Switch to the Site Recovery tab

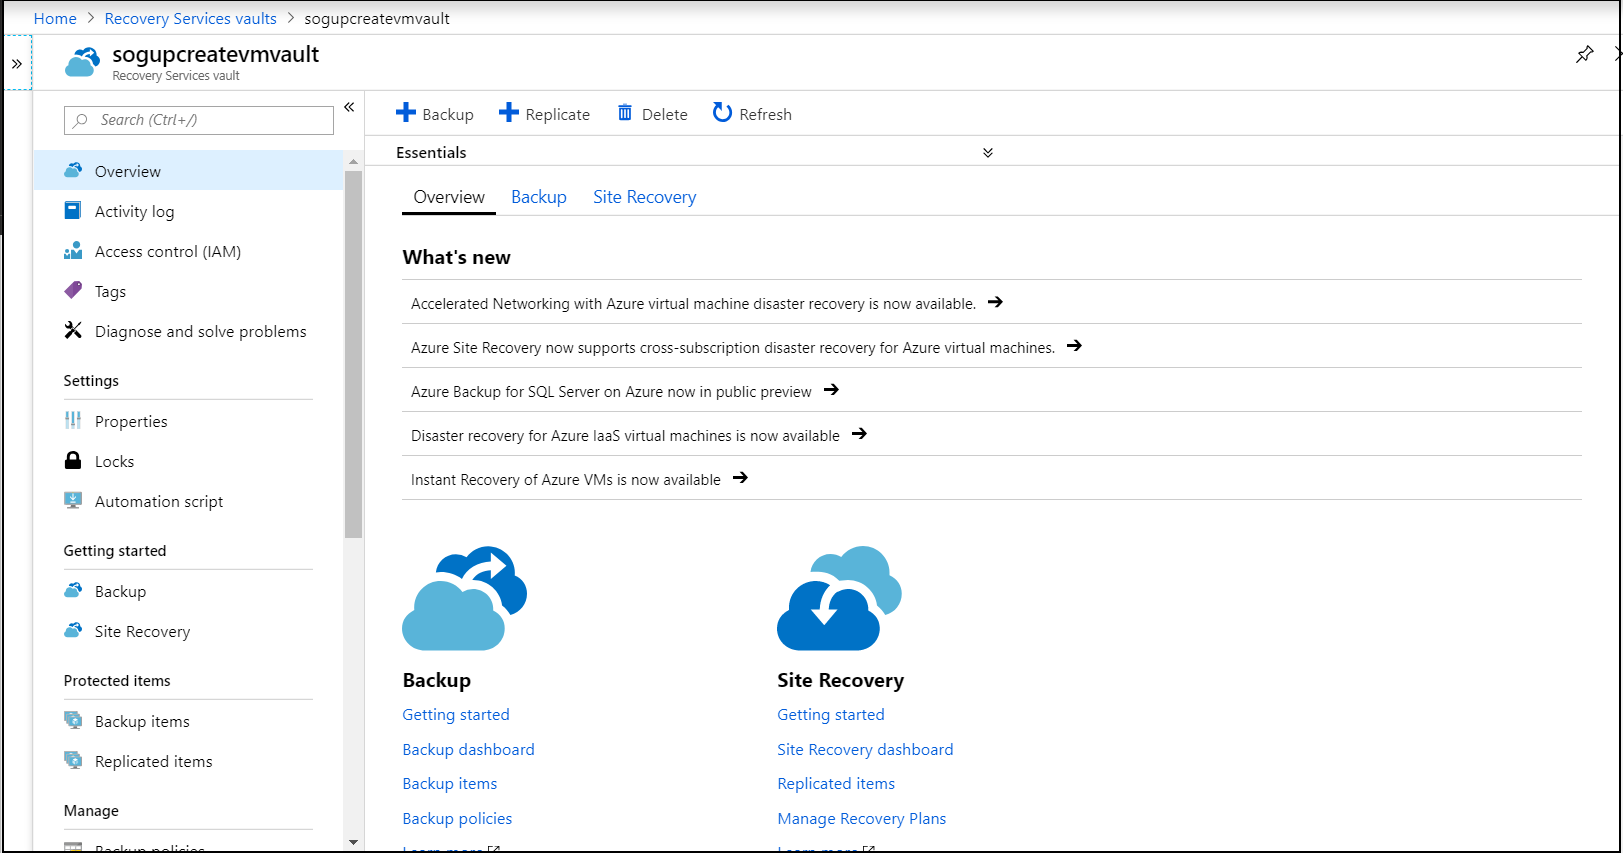(x=645, y=197)
